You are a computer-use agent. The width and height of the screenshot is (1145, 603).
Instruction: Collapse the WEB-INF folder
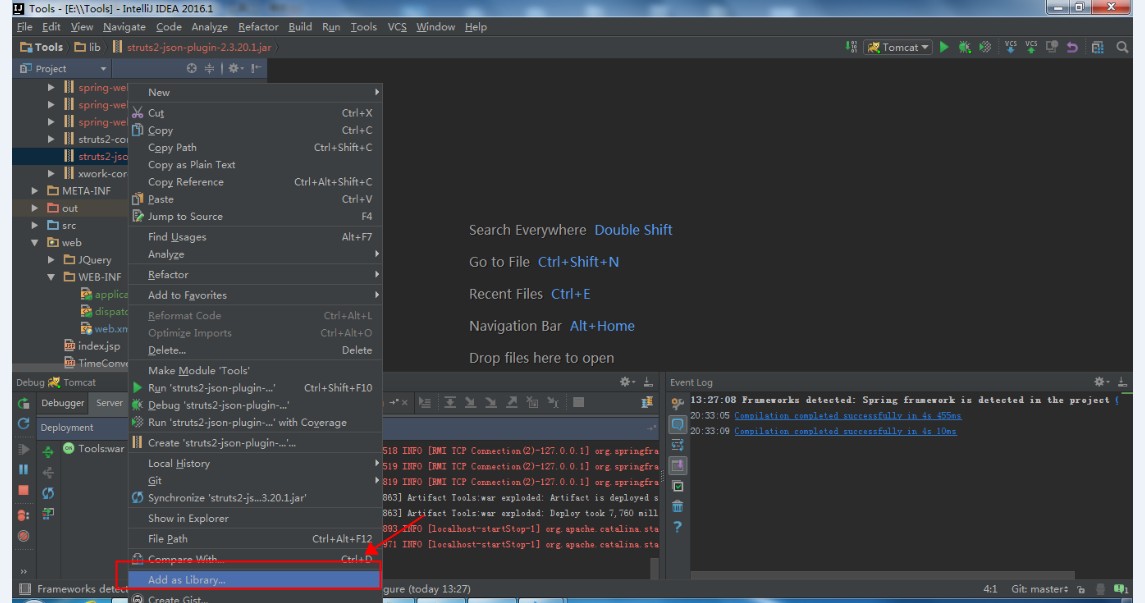click(50, 277)
